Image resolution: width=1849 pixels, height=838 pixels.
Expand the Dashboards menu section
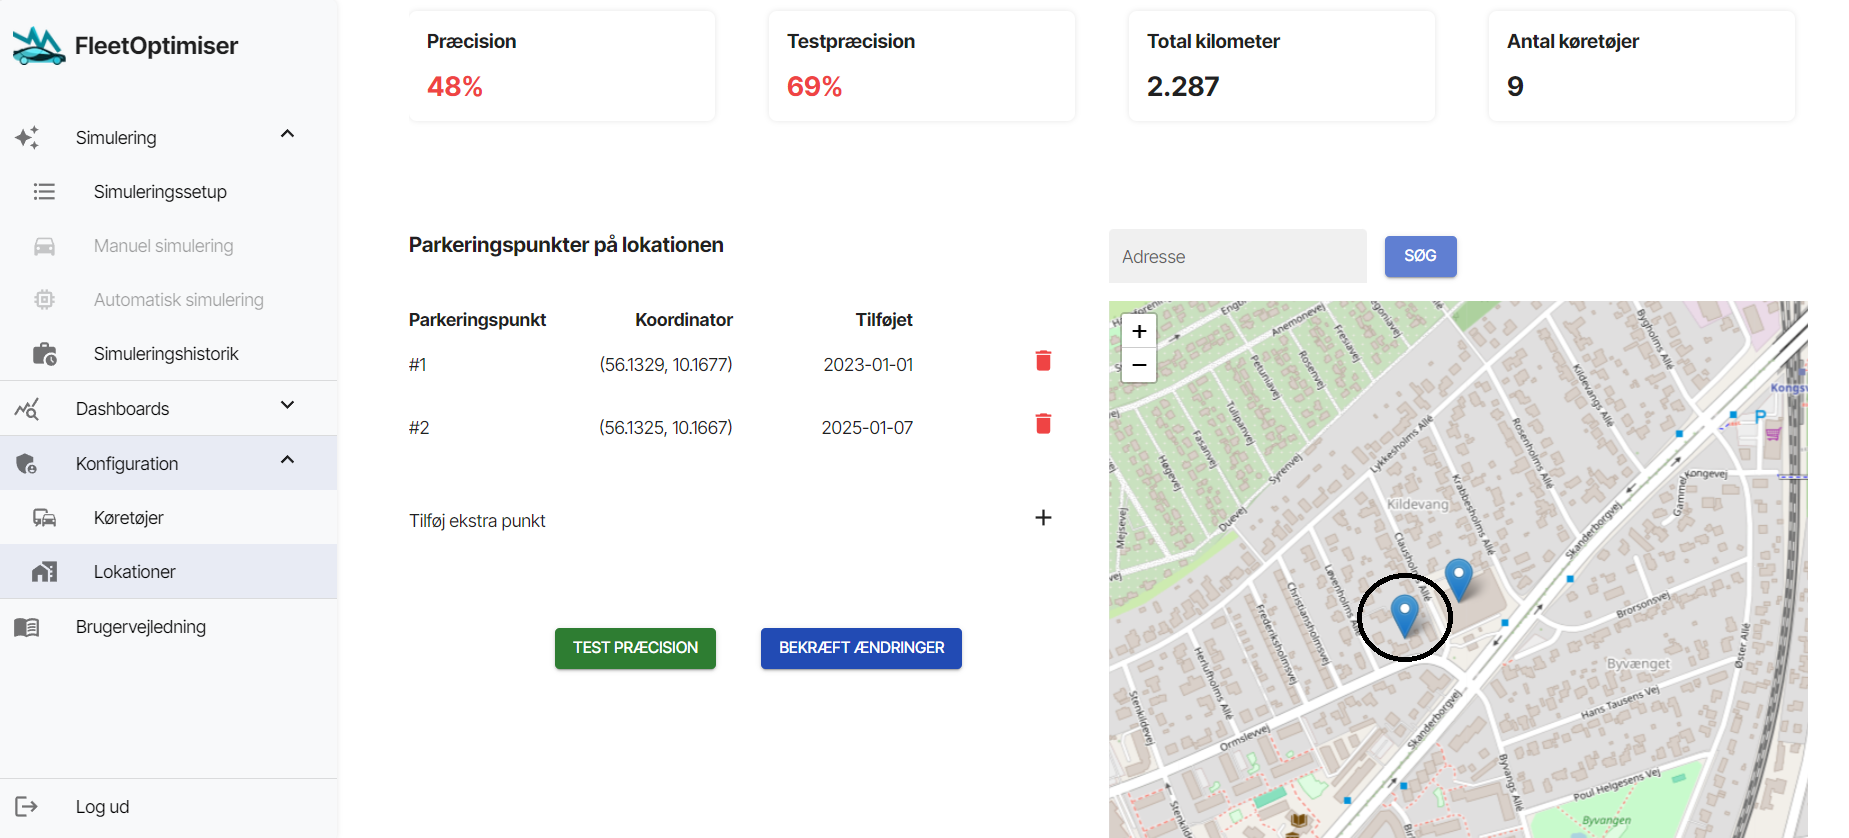pos(287,406)
